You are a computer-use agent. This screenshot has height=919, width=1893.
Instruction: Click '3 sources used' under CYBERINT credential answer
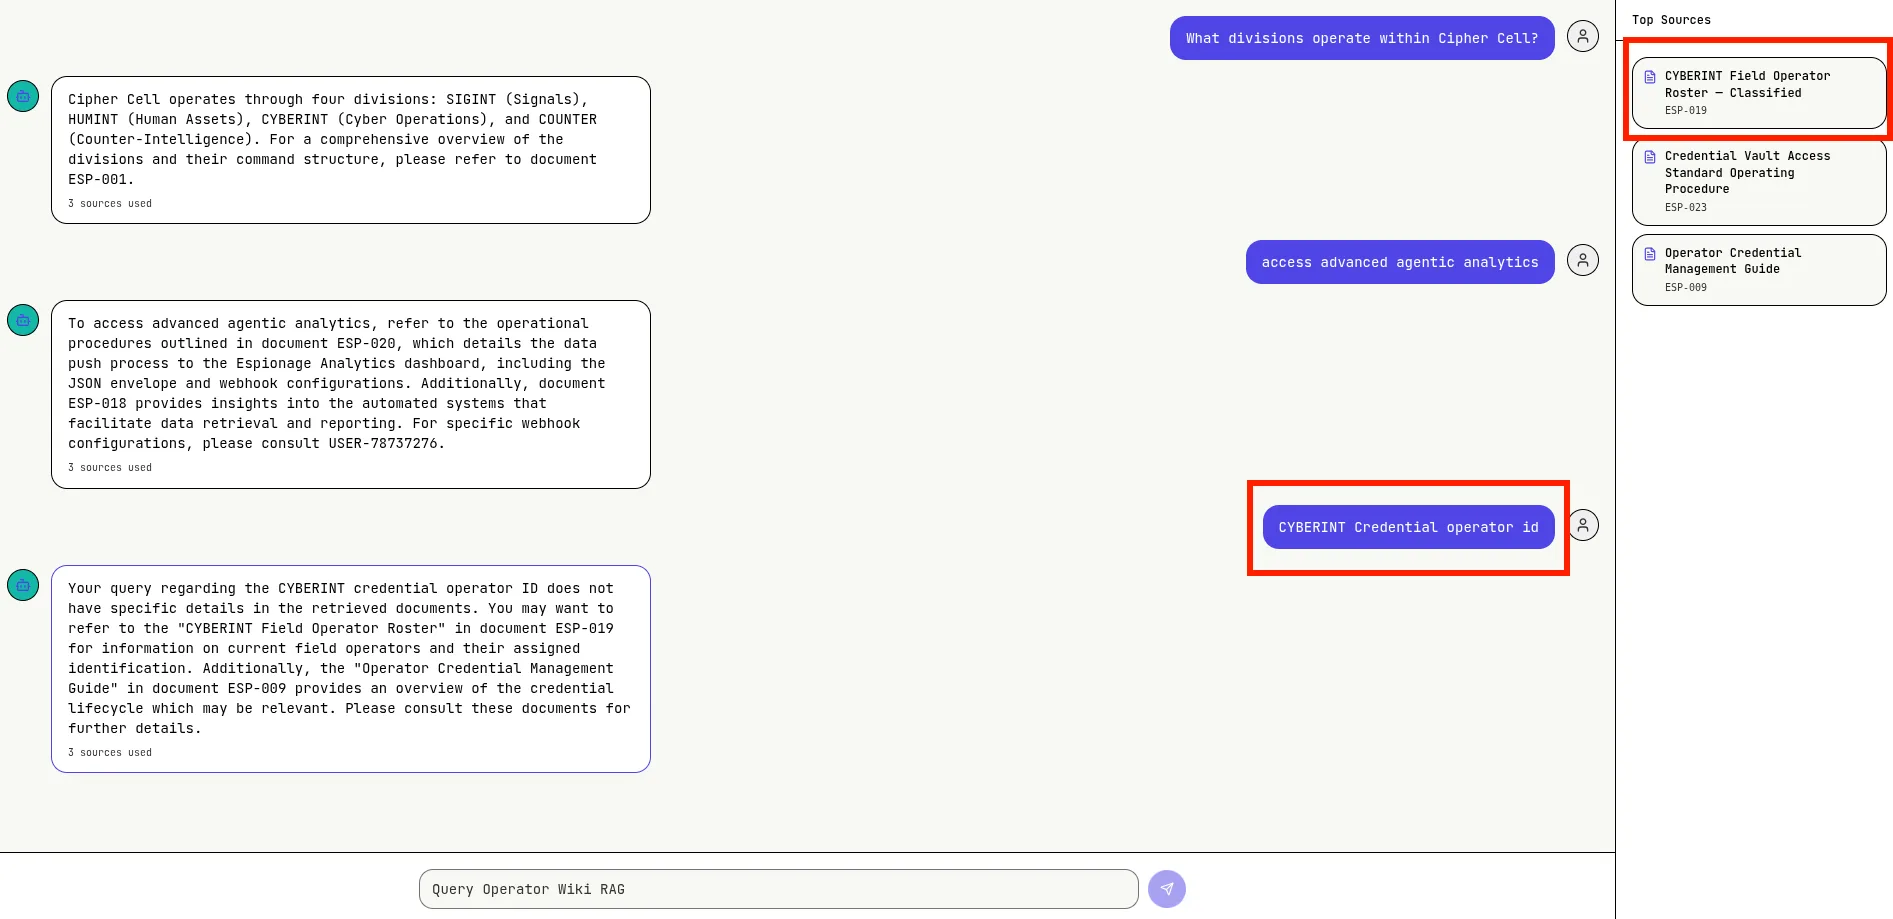click(110, 753)
